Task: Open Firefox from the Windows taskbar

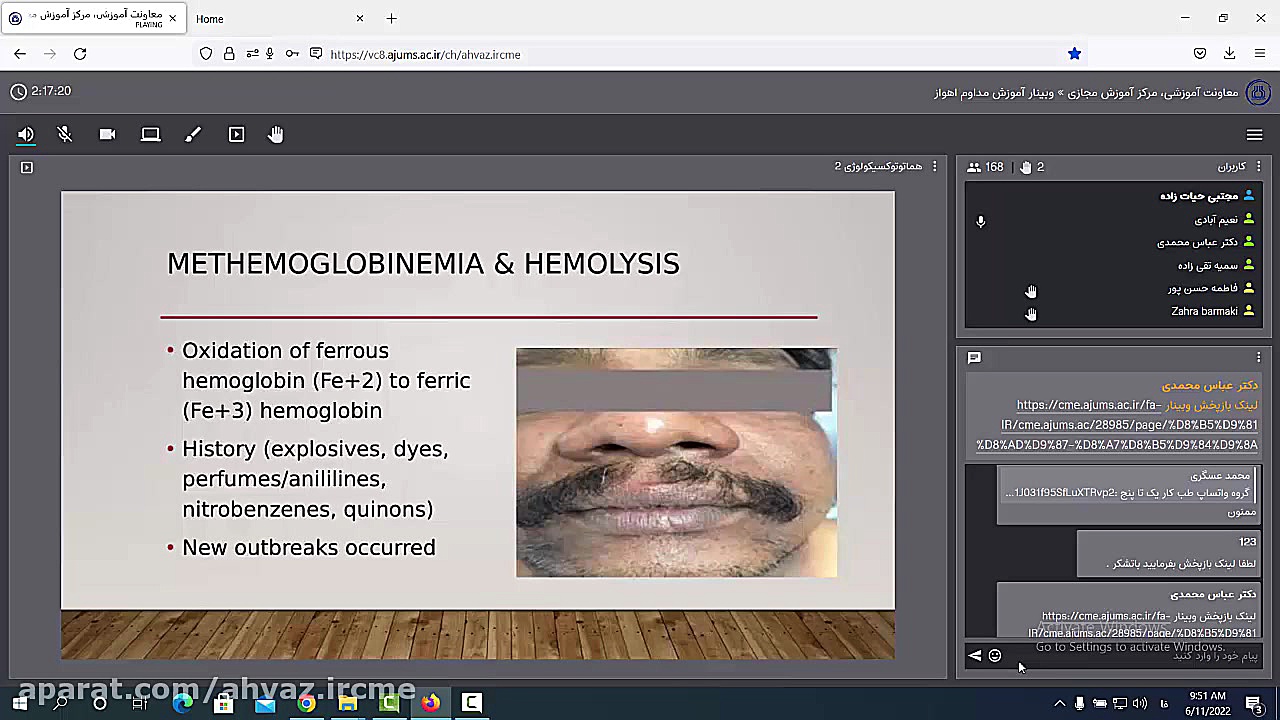Action: [430, 703]
